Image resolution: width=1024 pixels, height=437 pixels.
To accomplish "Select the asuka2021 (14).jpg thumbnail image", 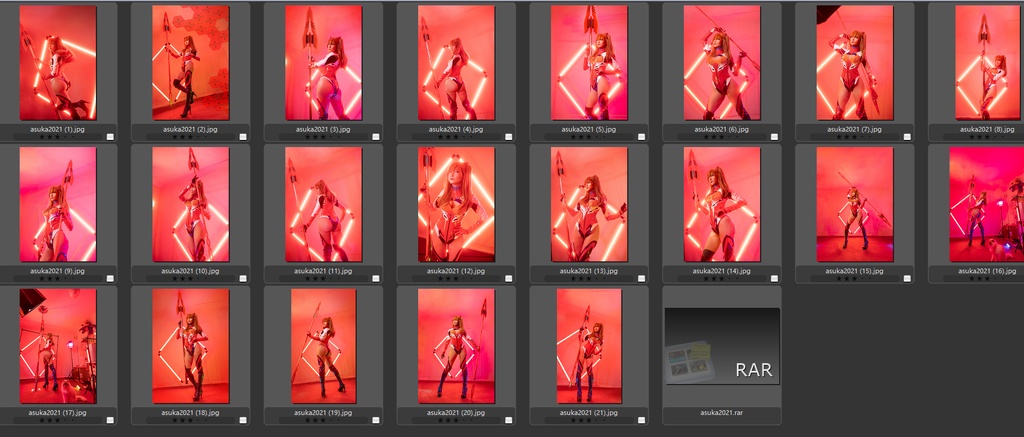I will point(722,204).
